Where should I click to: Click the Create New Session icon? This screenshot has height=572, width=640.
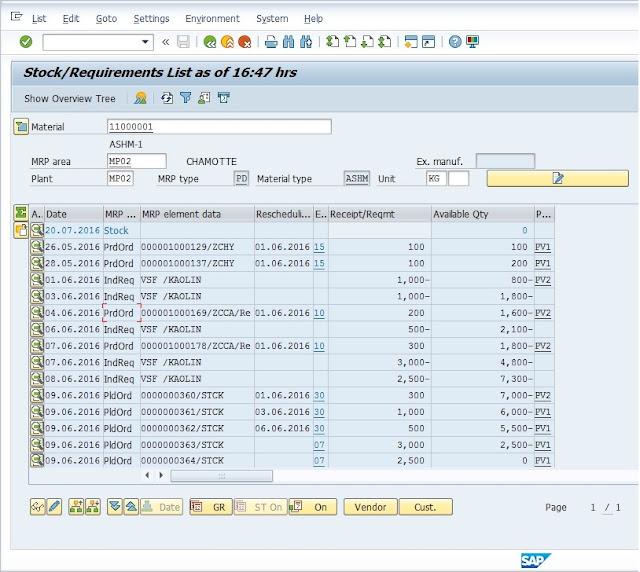tap(411, 42)
